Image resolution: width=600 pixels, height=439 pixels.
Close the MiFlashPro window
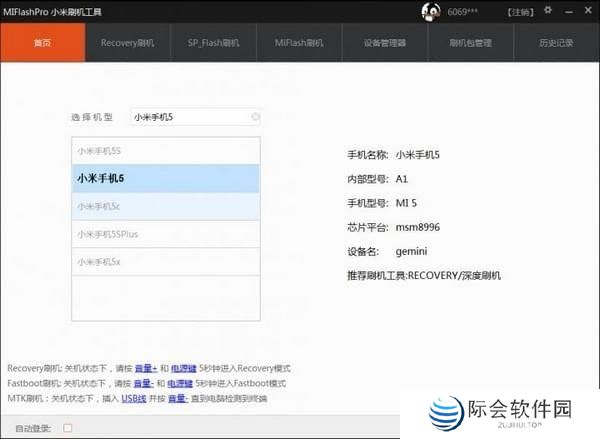588,10
